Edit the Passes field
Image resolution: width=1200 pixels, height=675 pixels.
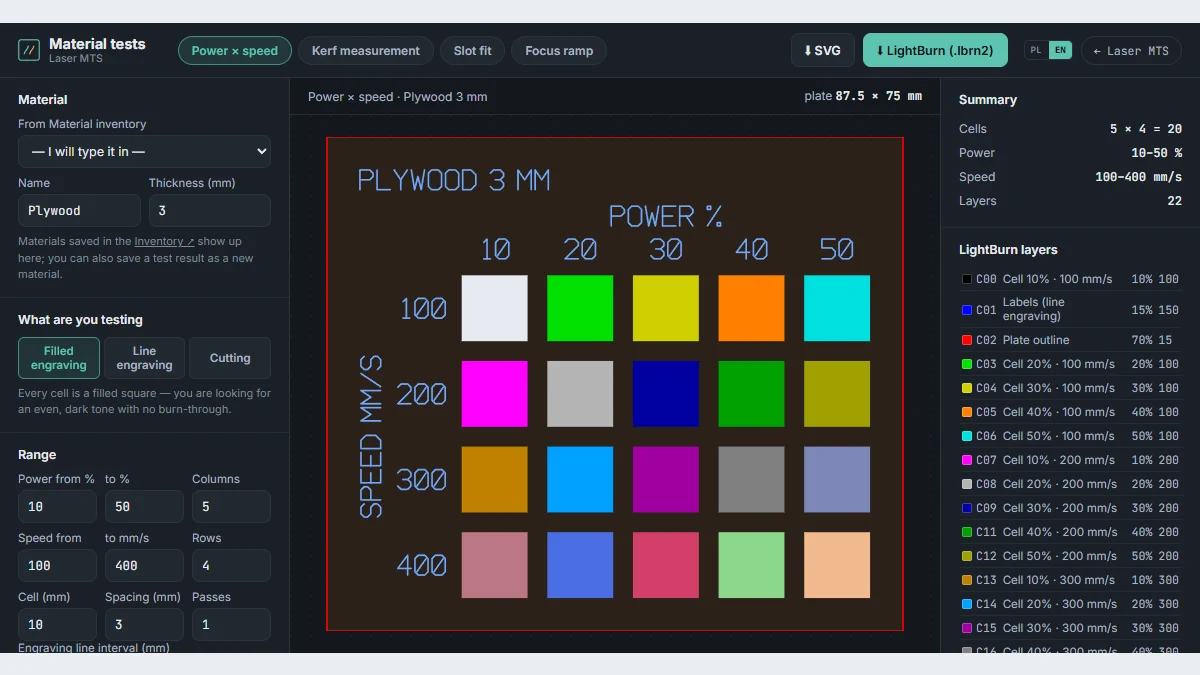pyautogui.click(x=231, y=624)
